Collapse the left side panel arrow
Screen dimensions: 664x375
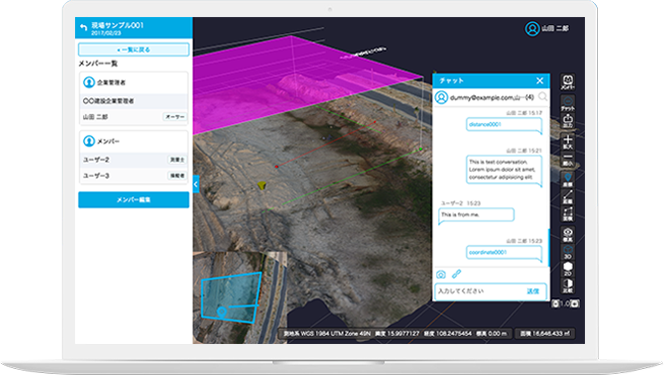coord(196,184)
